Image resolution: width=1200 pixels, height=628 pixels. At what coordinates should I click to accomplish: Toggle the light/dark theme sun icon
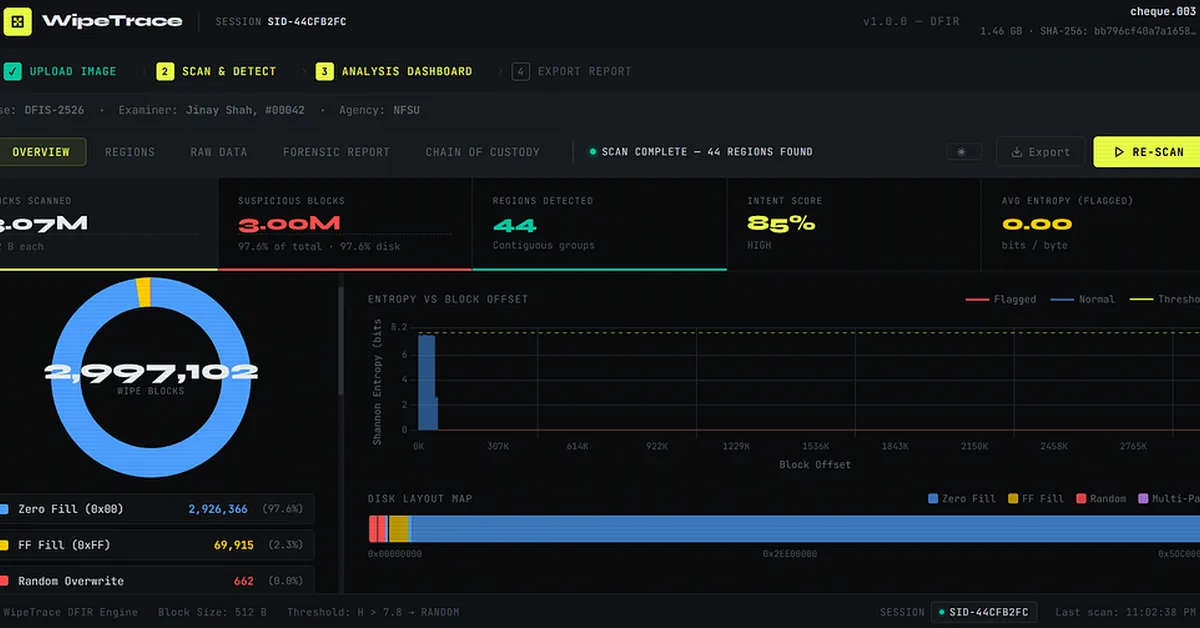coord(962,152)
